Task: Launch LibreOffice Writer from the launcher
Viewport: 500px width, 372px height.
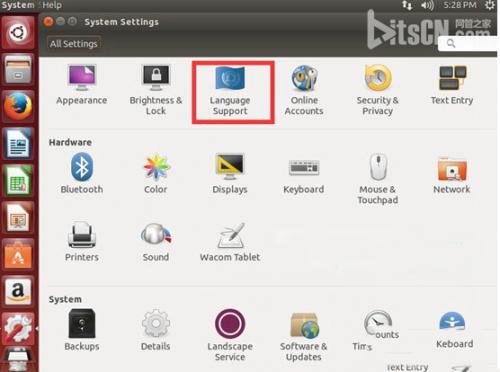Action: [18, 143]
